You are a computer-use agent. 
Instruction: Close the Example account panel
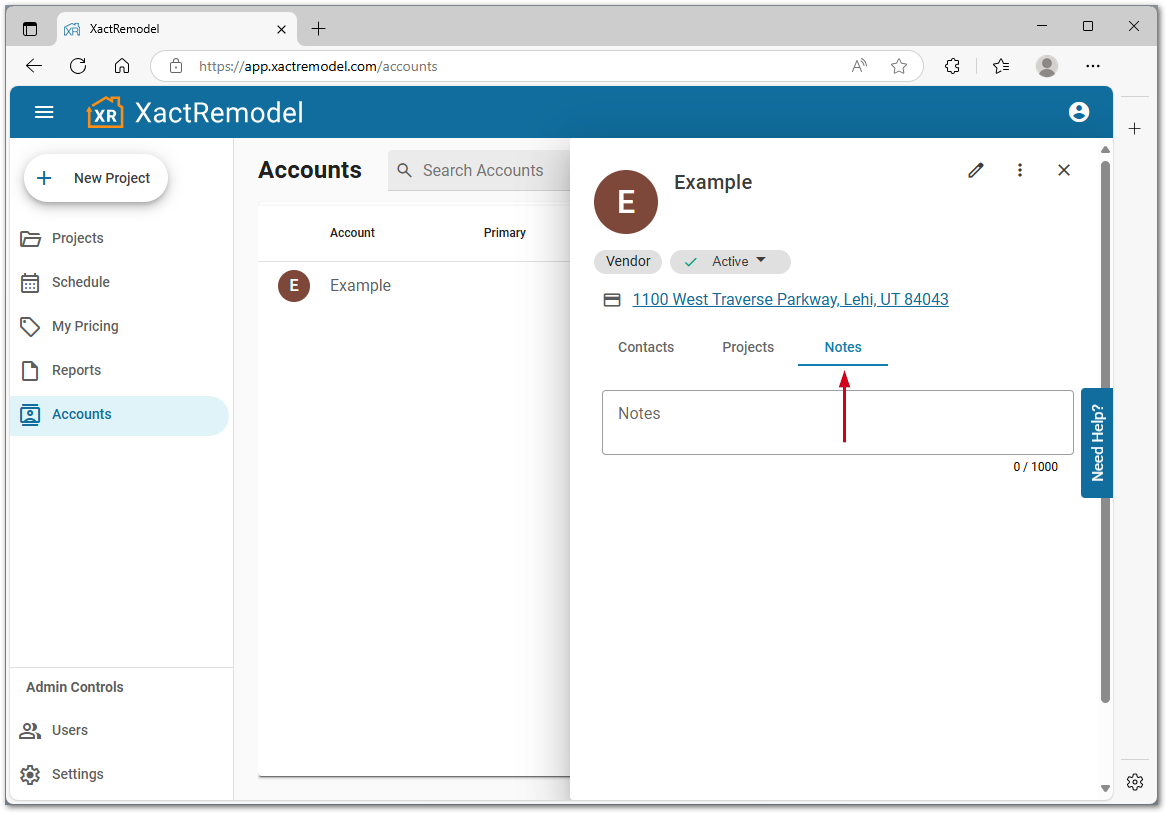pos(1063,170)
